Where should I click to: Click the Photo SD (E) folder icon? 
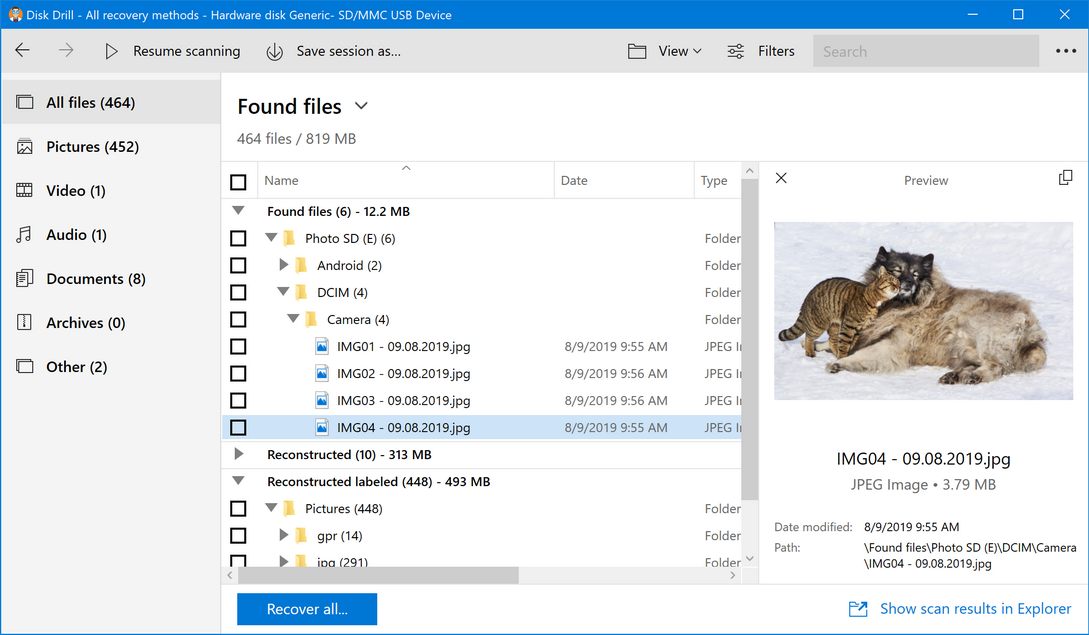pyautogui.click(x=289, y=238)
